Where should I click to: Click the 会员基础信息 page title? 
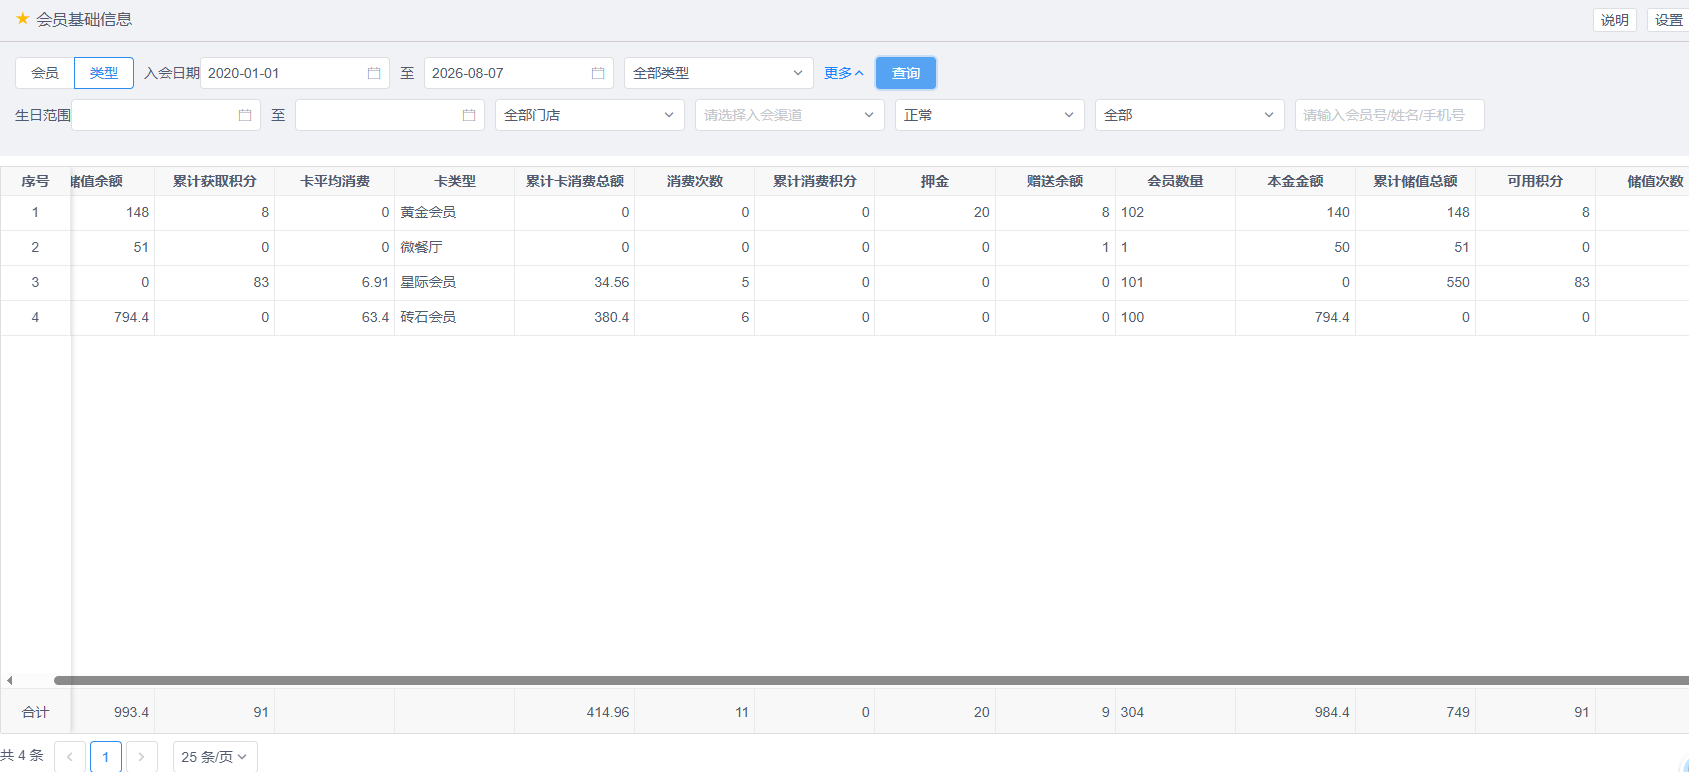point(84,19)
